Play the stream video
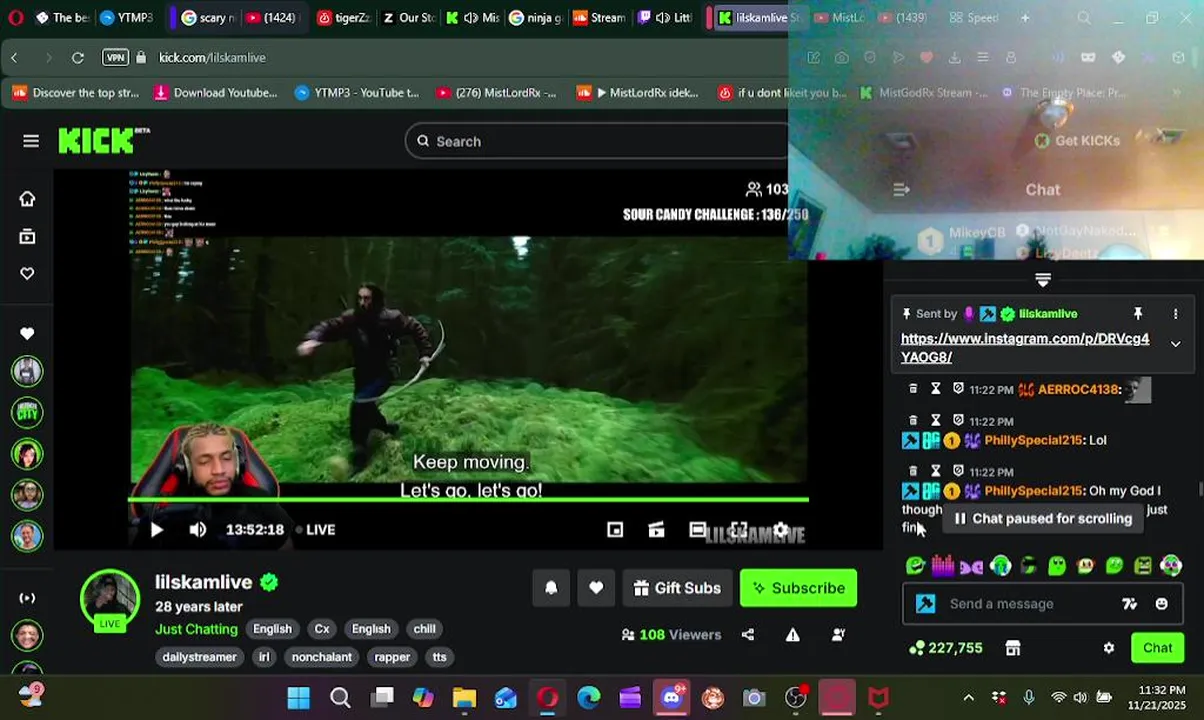Image resolution: width=1204 pixels, height=720 pixels. [156, 530]
